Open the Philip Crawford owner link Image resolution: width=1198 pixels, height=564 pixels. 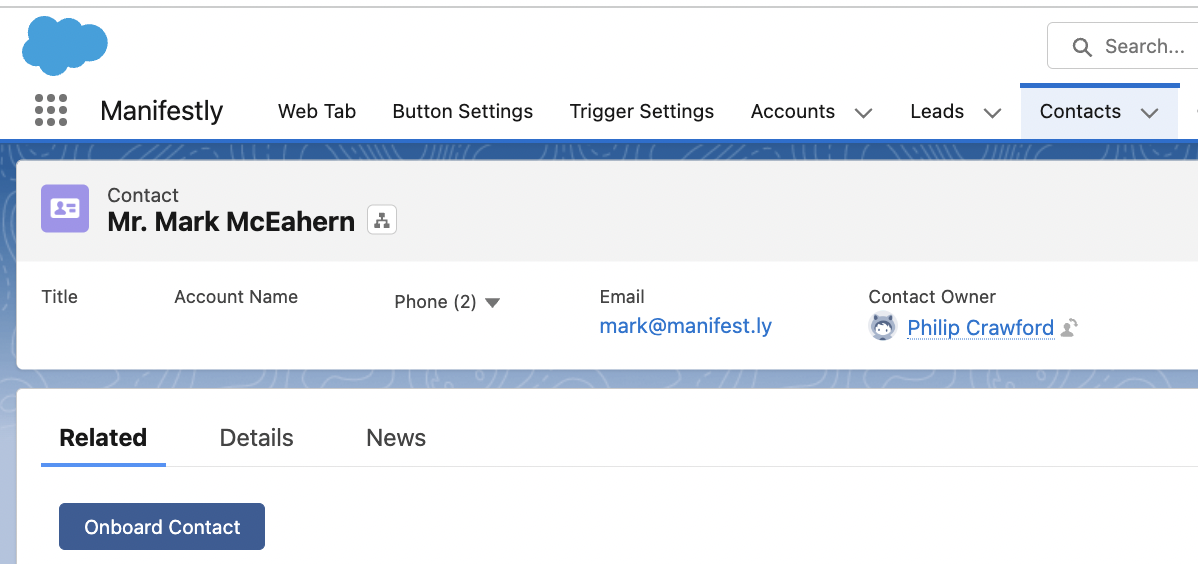pos(980,328)
